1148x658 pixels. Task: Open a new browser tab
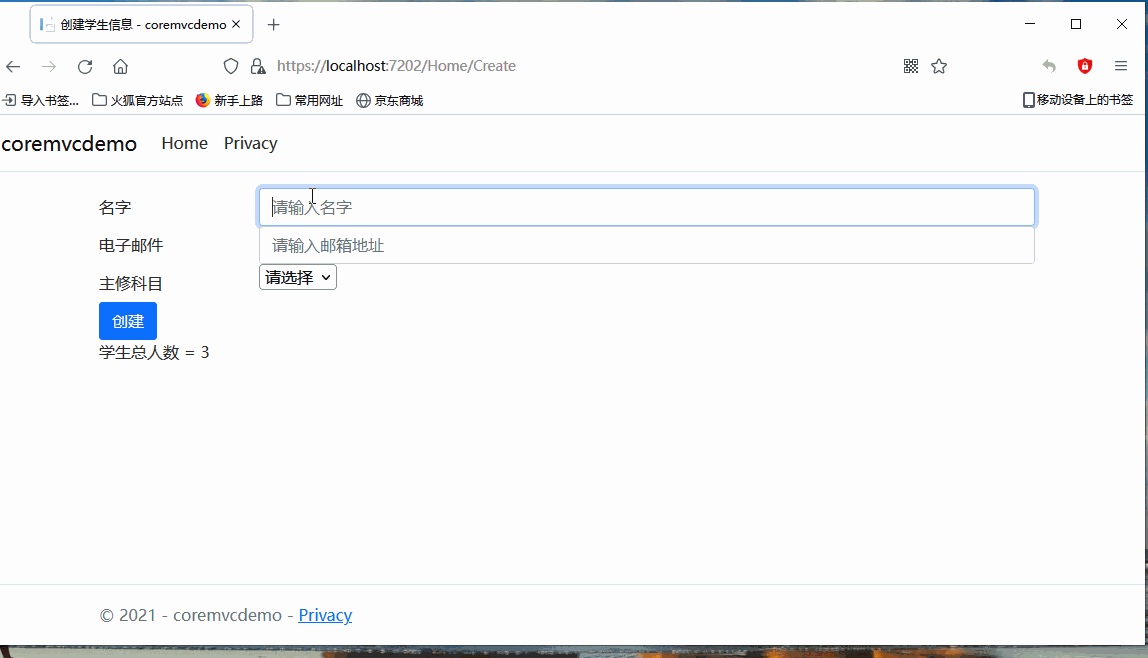point(274,24)
